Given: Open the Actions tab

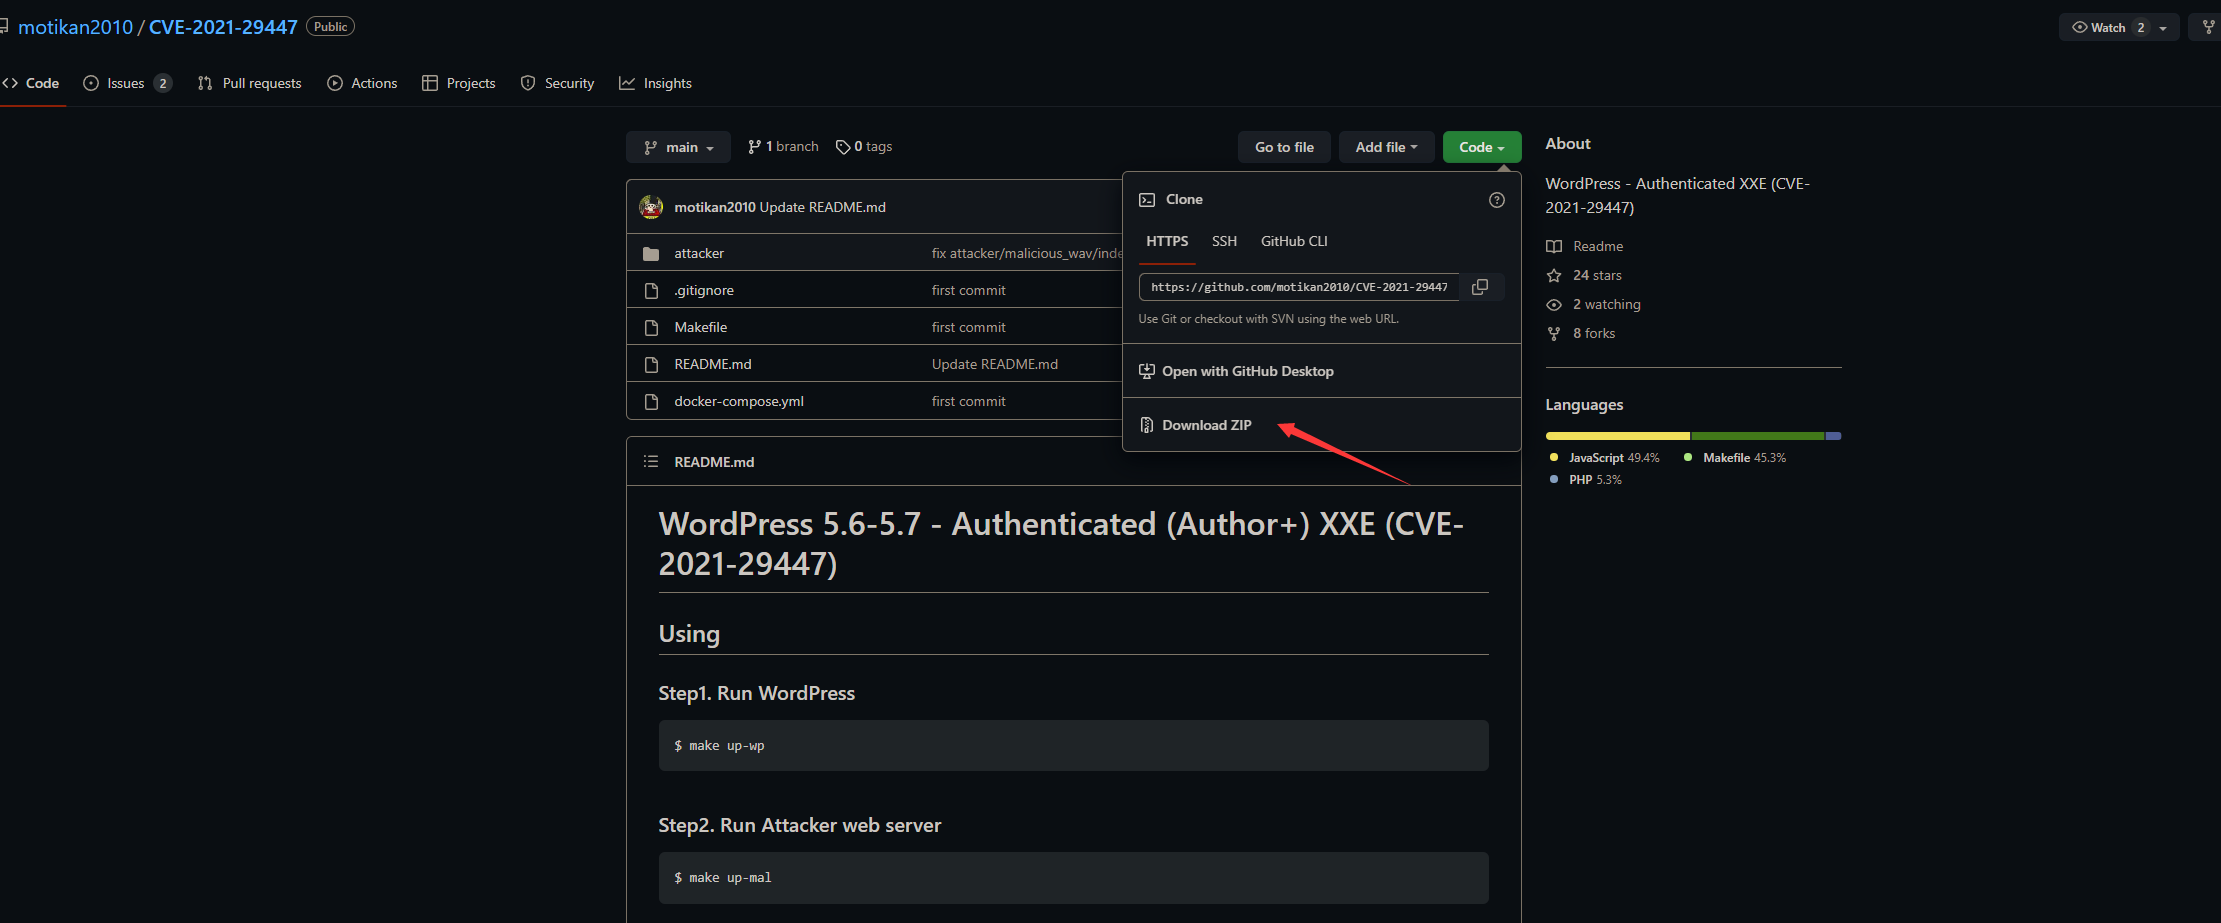Looking at the screenshot, I should (x=363, y=83).
